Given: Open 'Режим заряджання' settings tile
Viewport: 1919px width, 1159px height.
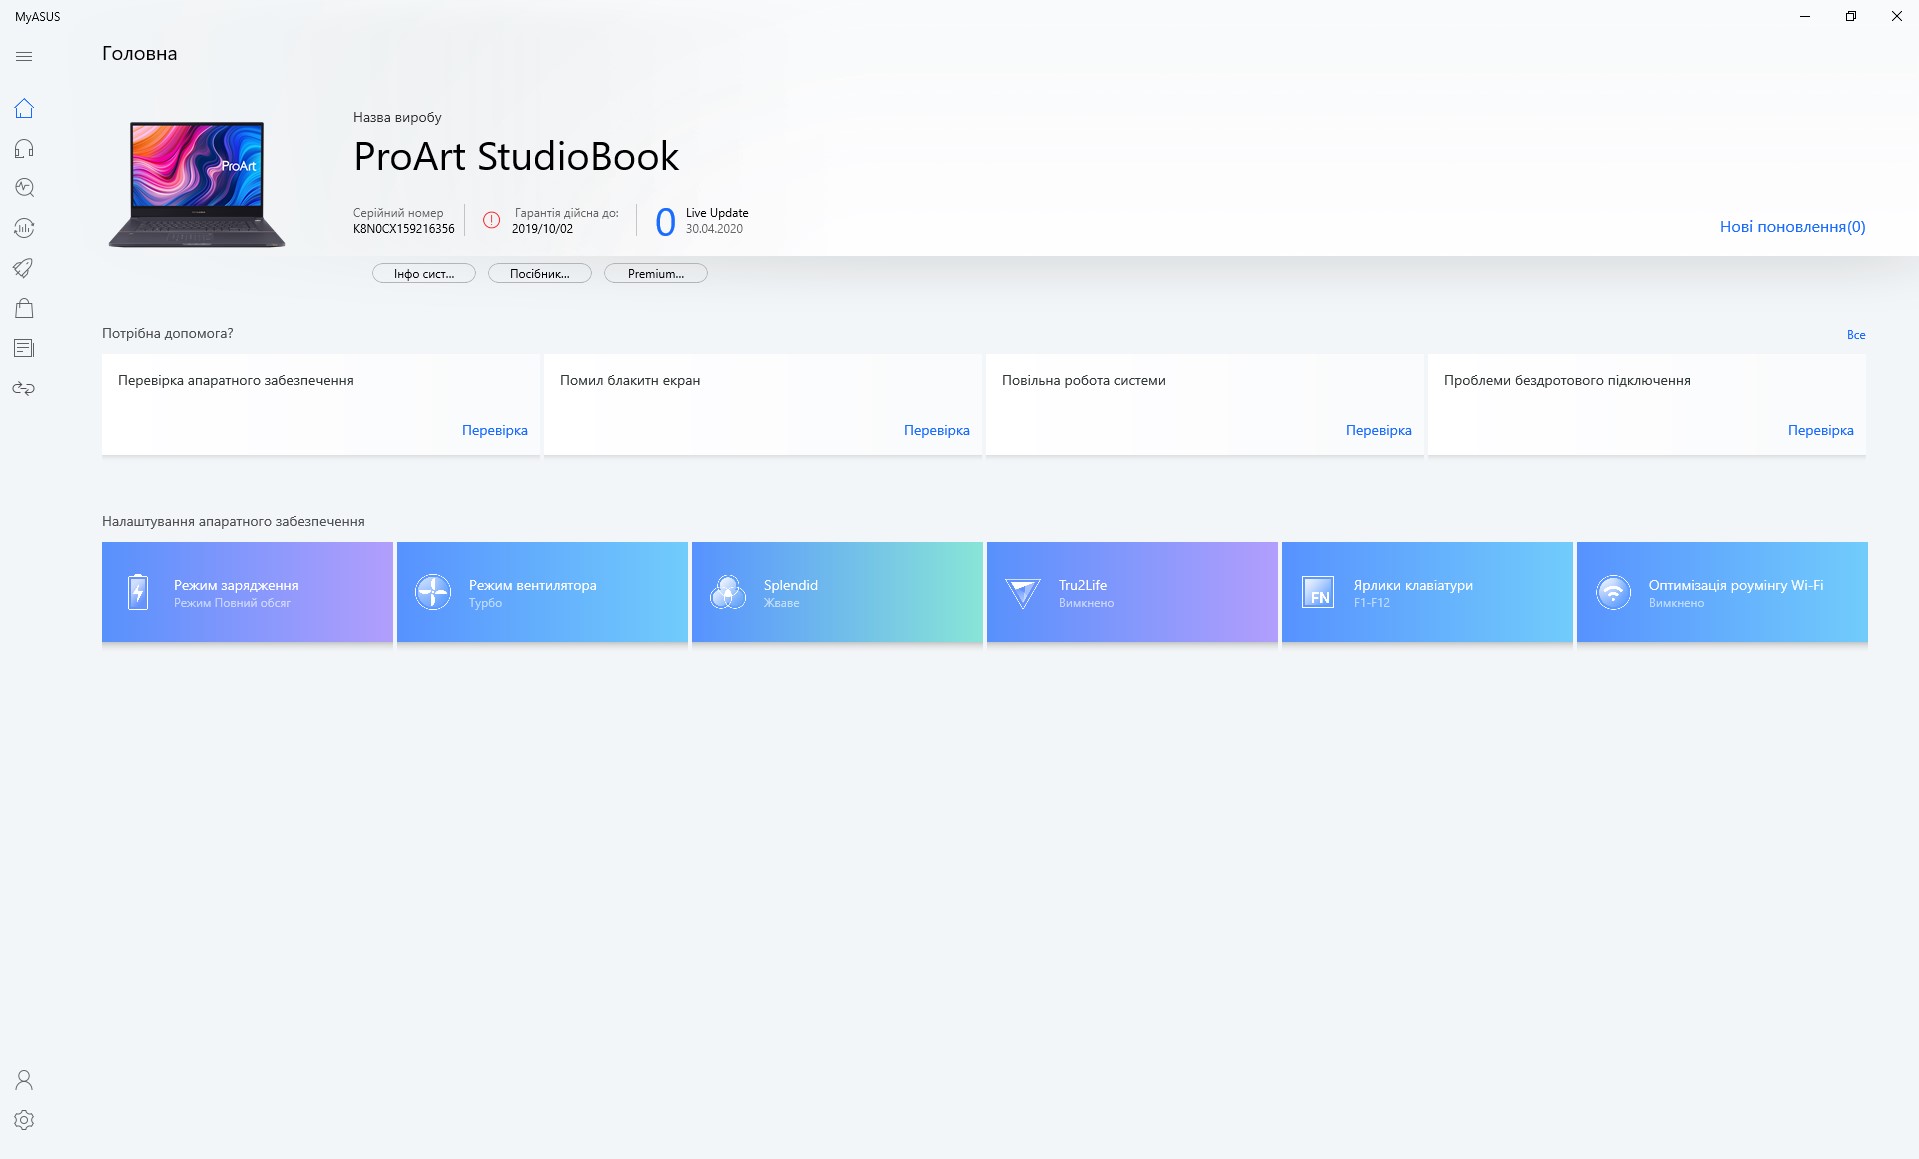Looking at the screenshot, I should 247,592.
